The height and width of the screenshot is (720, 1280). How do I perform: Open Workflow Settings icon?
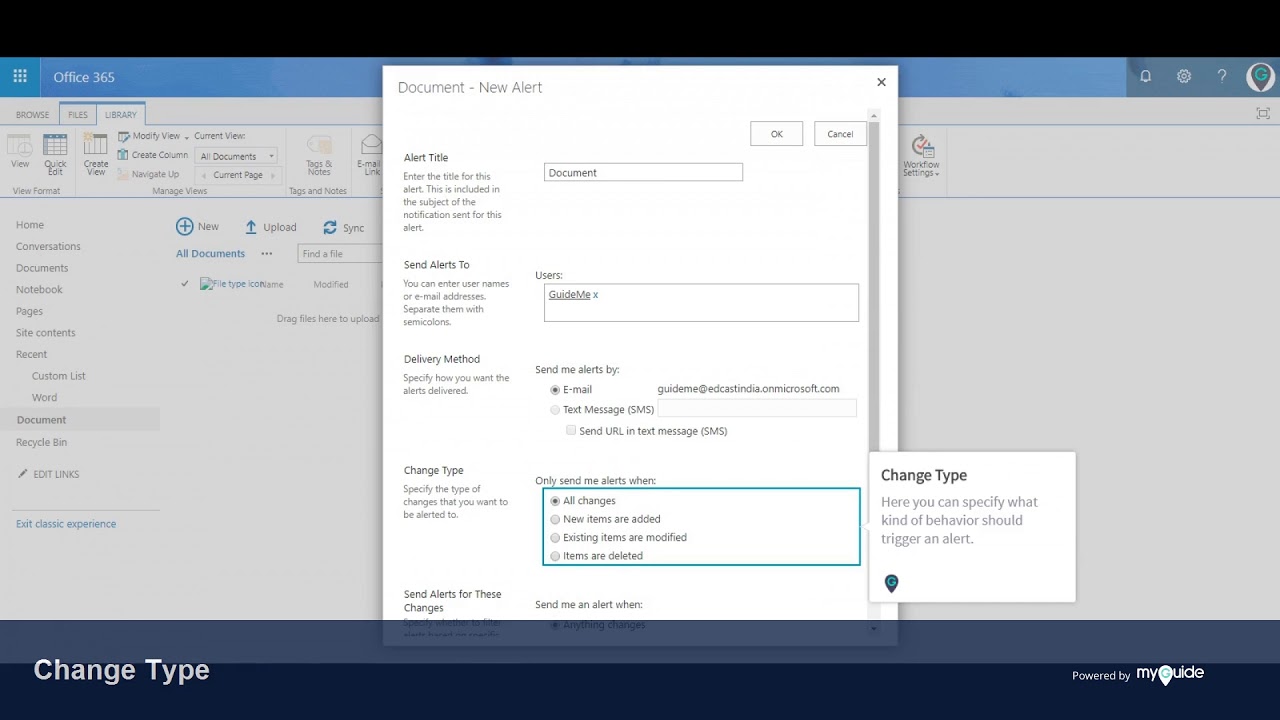click(922, 146)
